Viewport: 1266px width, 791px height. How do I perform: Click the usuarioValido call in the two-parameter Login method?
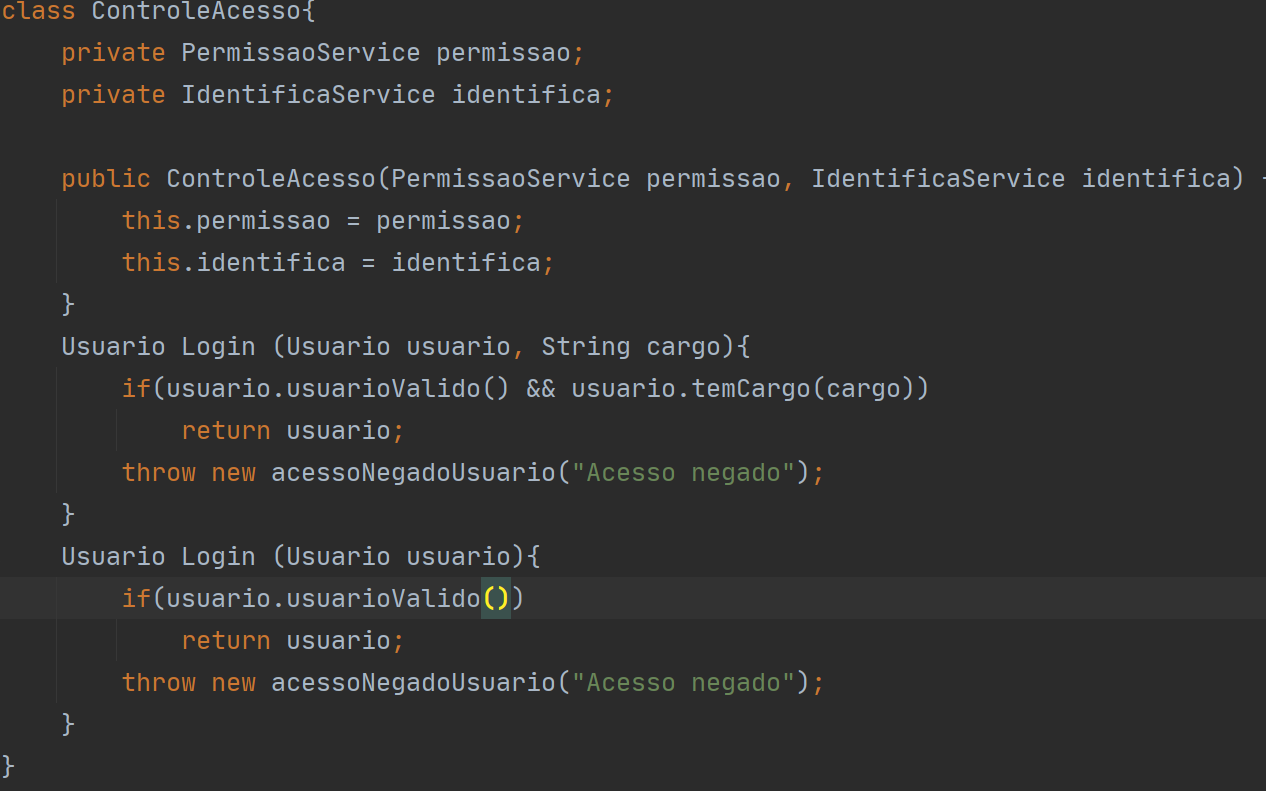click(383, 389)
